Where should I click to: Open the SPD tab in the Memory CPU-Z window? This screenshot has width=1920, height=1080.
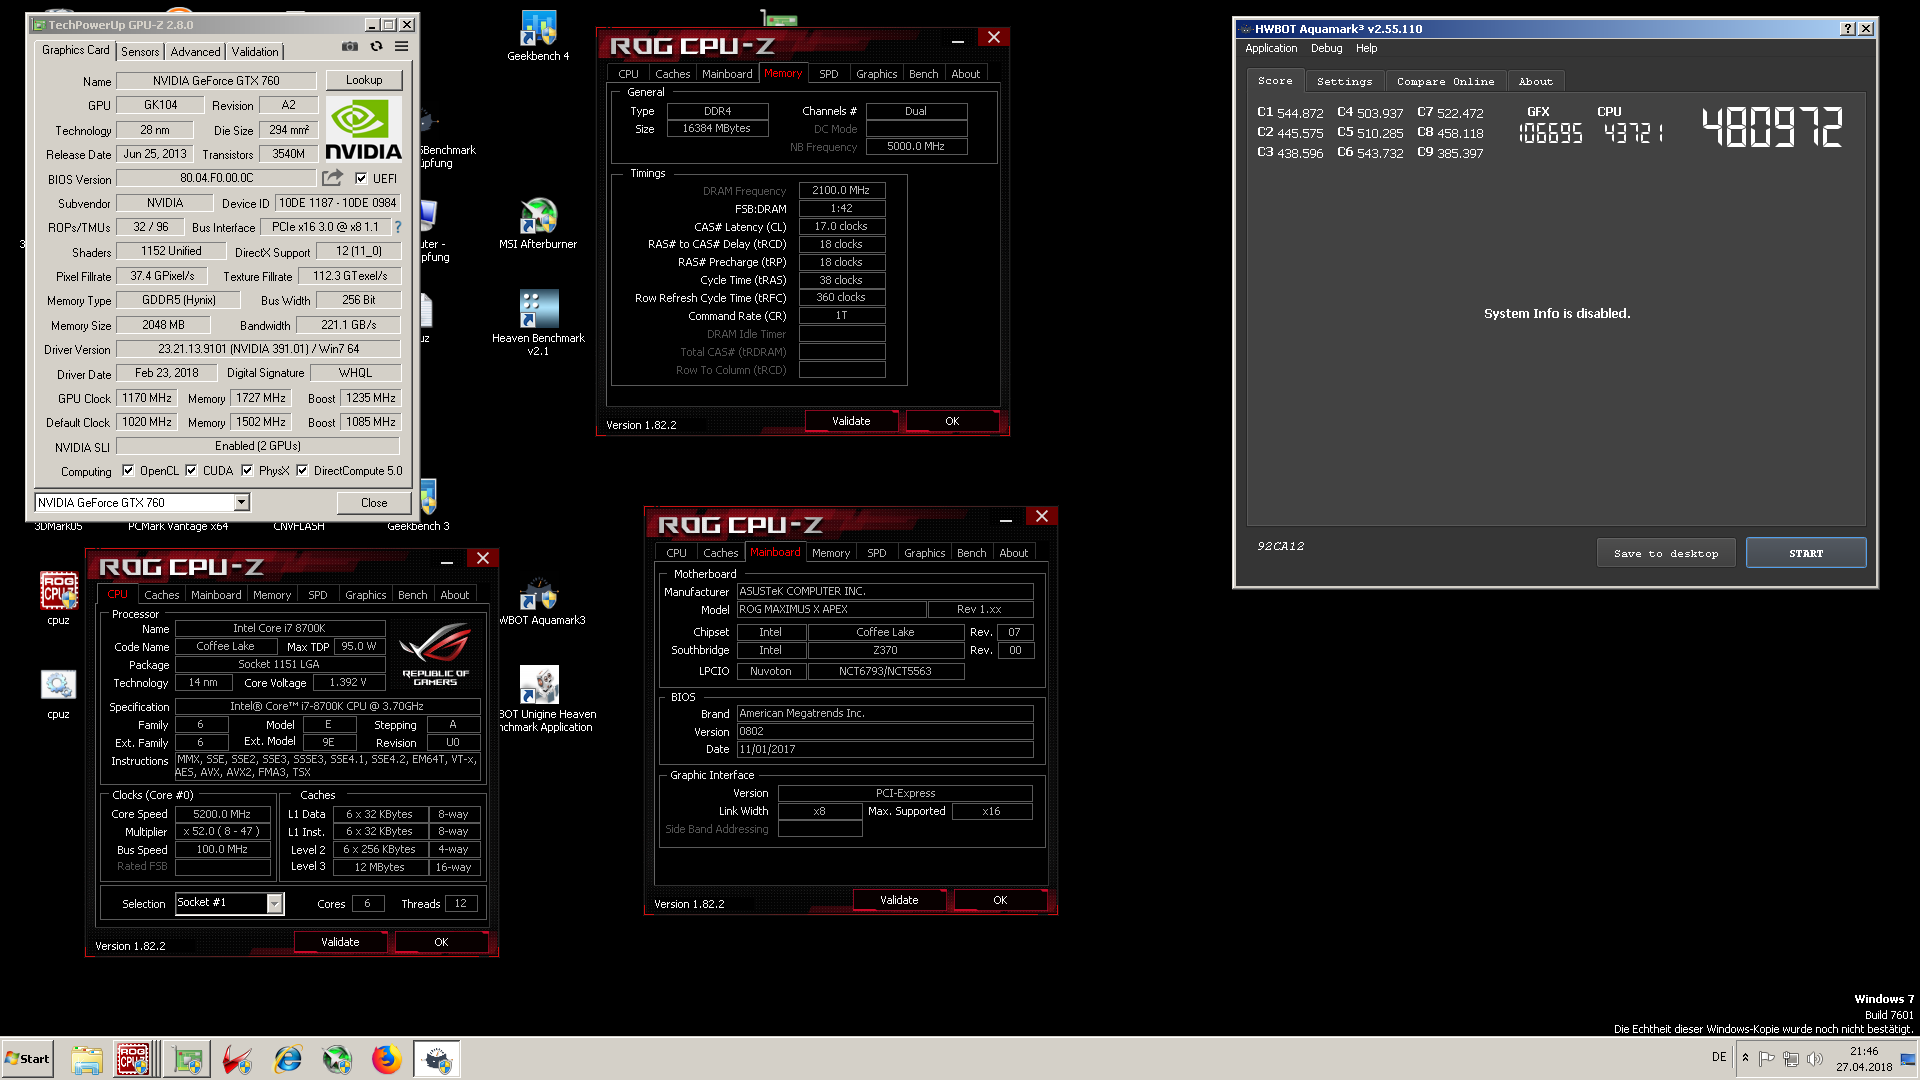point(829,74)
